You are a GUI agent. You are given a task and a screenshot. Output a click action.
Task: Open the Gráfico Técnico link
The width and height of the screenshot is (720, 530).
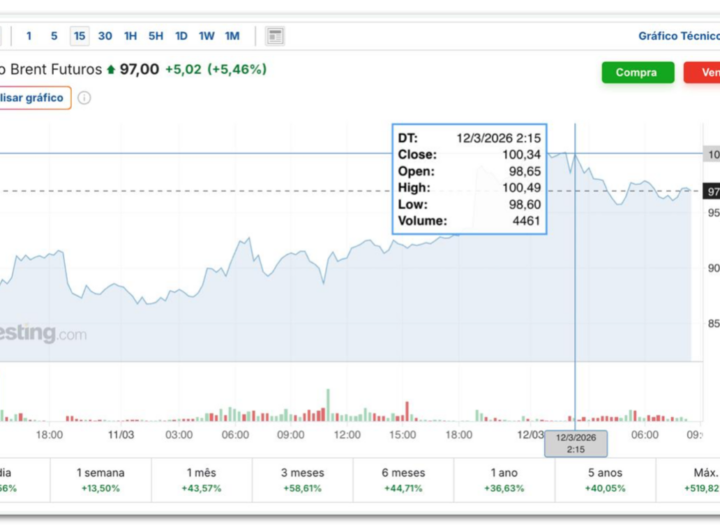(678, 36)
